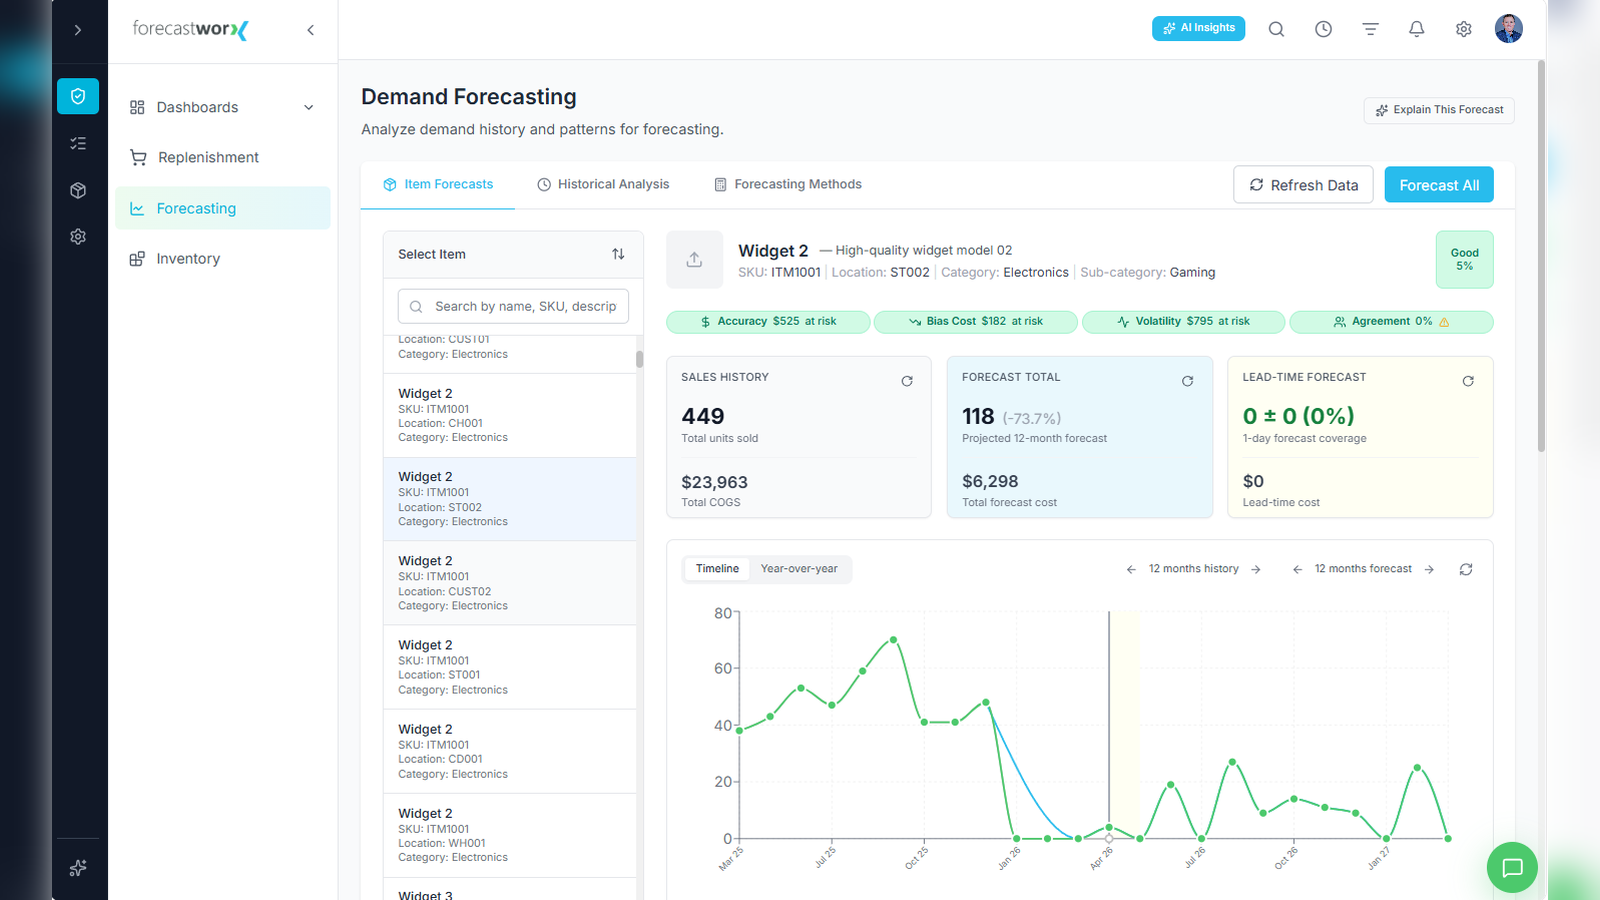Switch chart to Year-over-year view
This screenshot has height=900, width=1600.
coord(799,569)
